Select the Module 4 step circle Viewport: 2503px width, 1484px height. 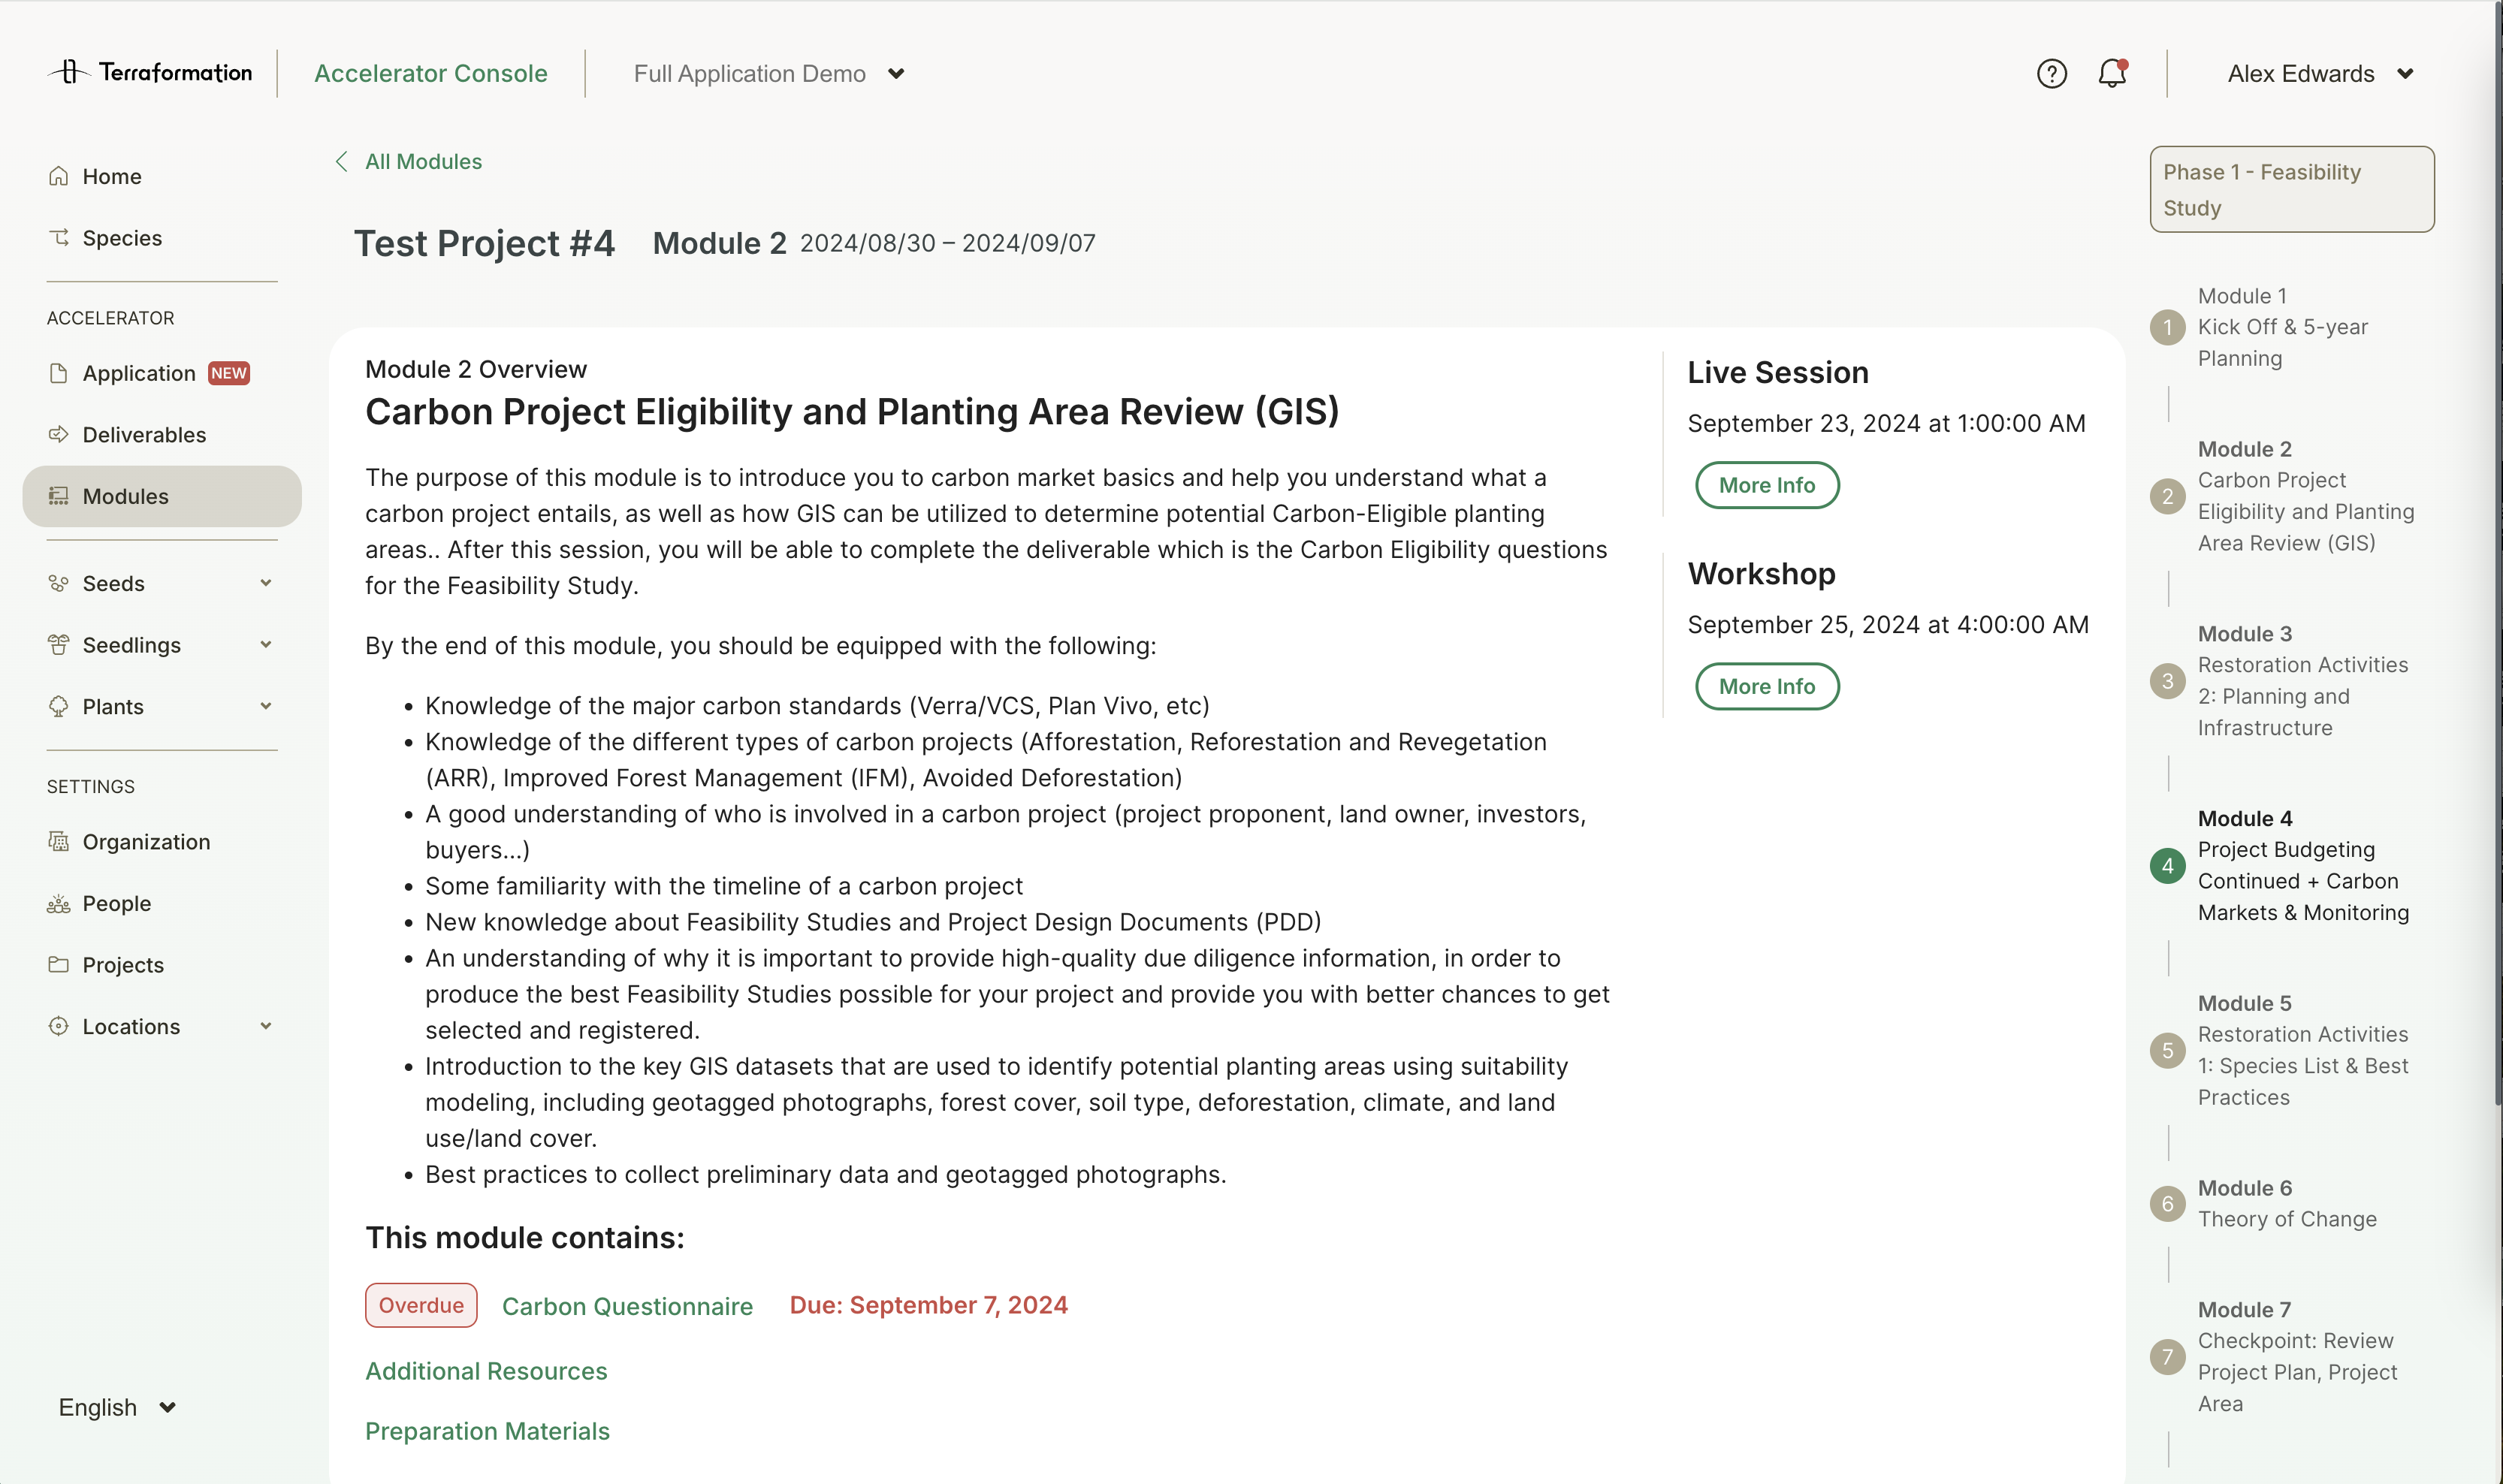point(2167,865)
